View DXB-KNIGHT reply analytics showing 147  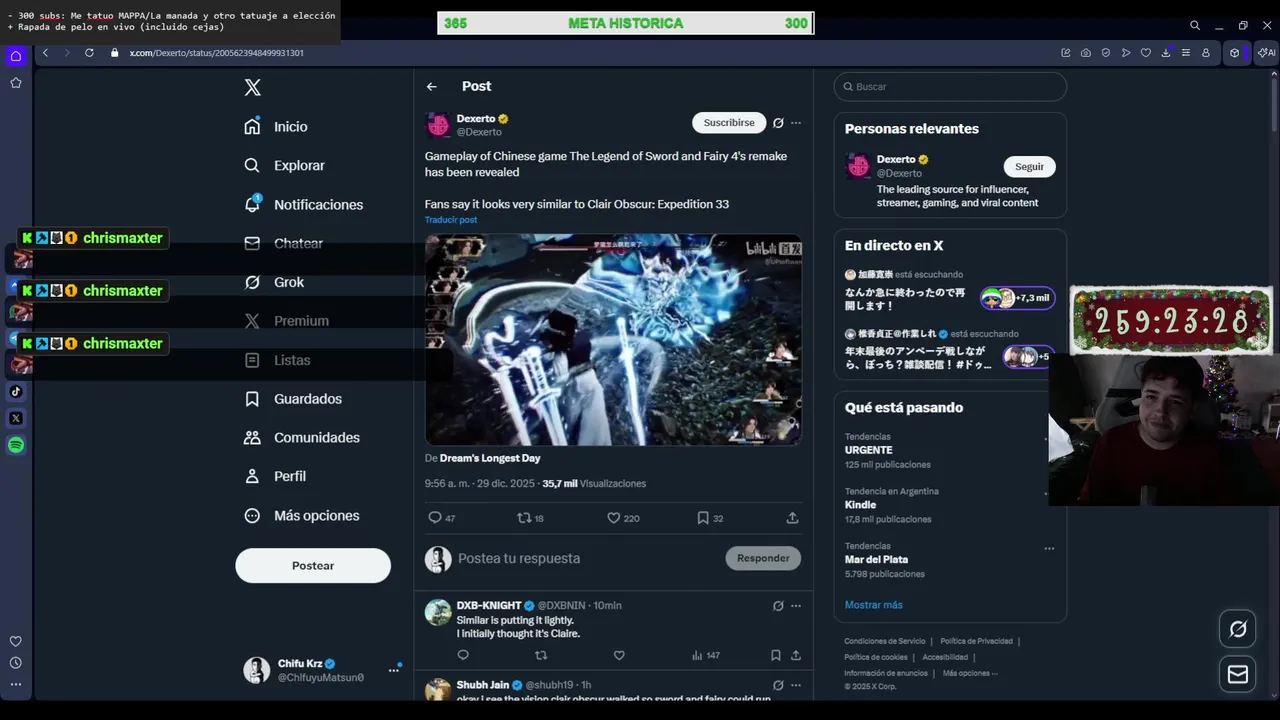pyautogui.click(x=706, y=656)
